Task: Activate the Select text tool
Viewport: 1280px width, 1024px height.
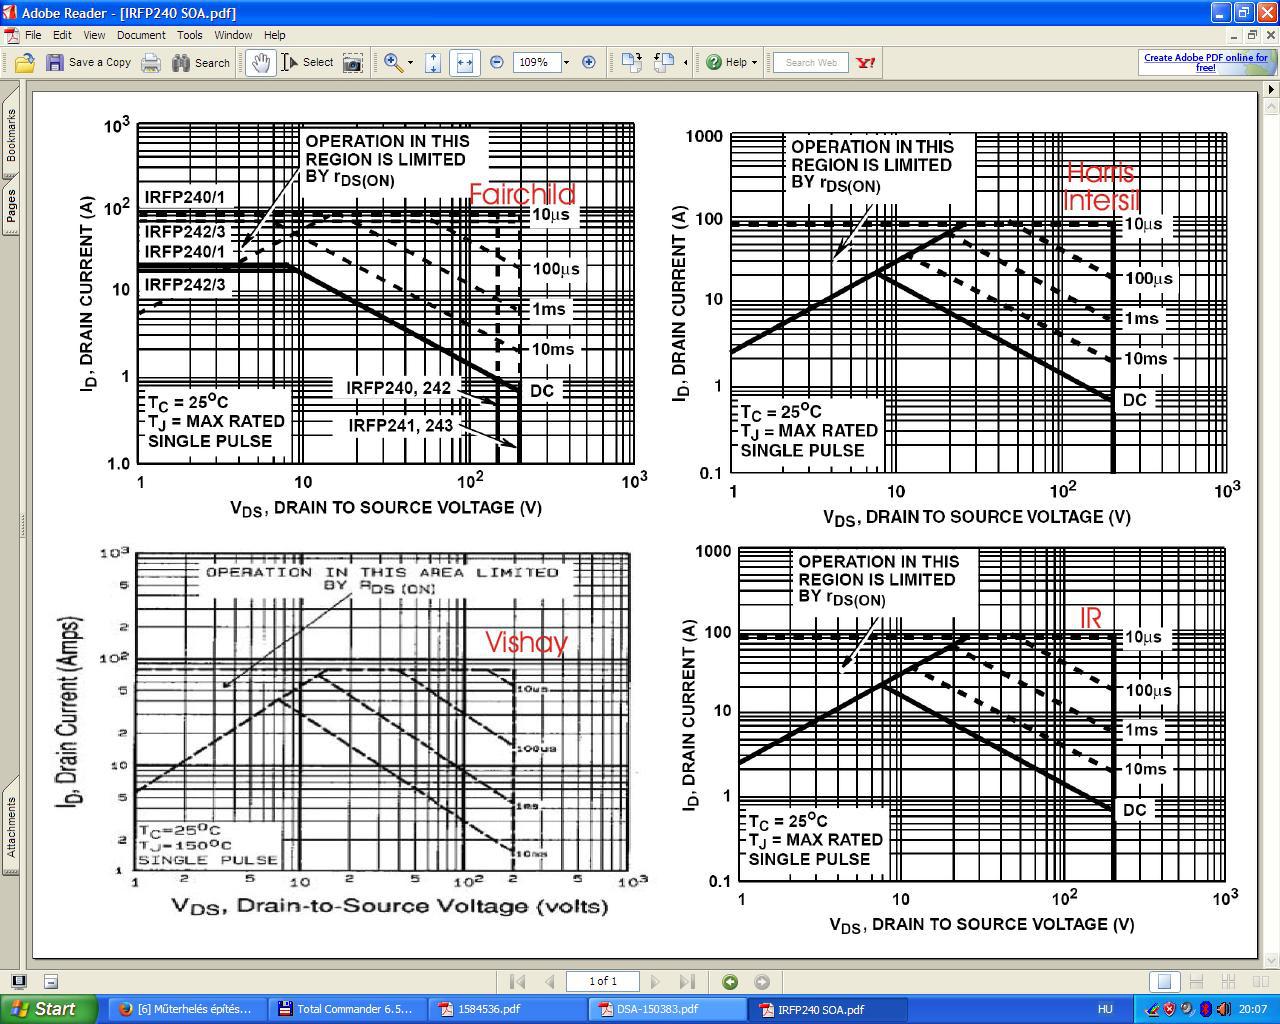Action: pos(307,62)
